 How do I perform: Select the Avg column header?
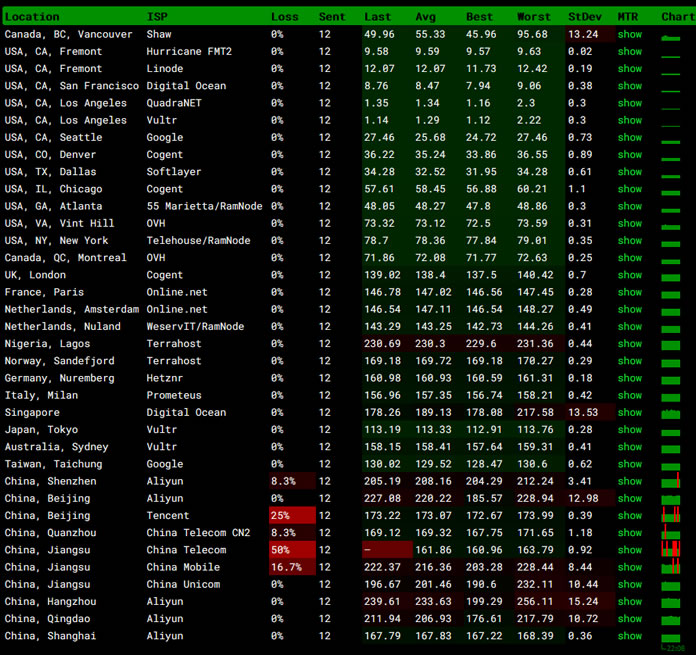point(426,17)
